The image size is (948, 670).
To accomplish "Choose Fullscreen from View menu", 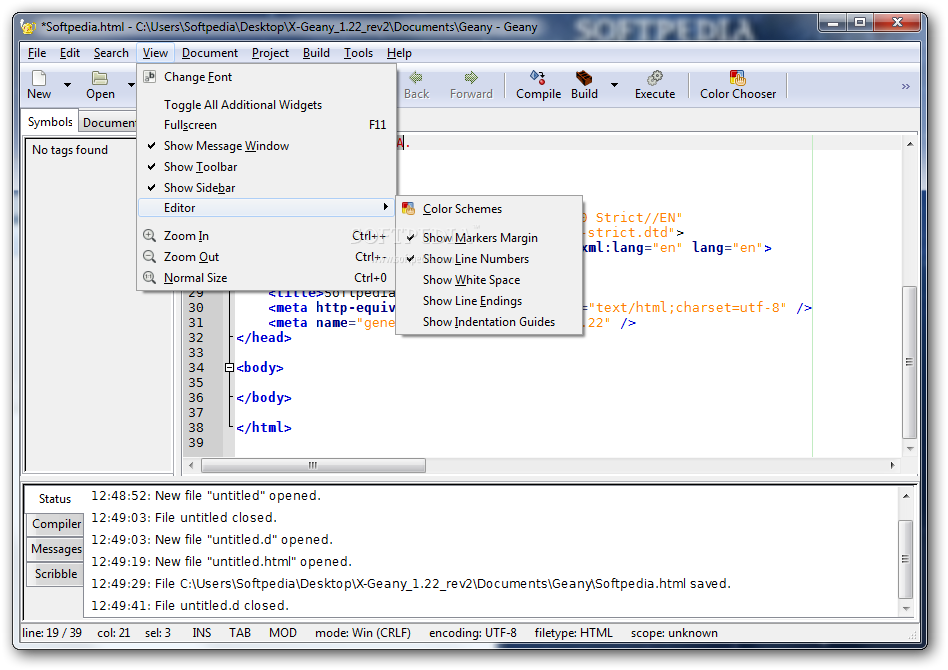I will [267, 125].
